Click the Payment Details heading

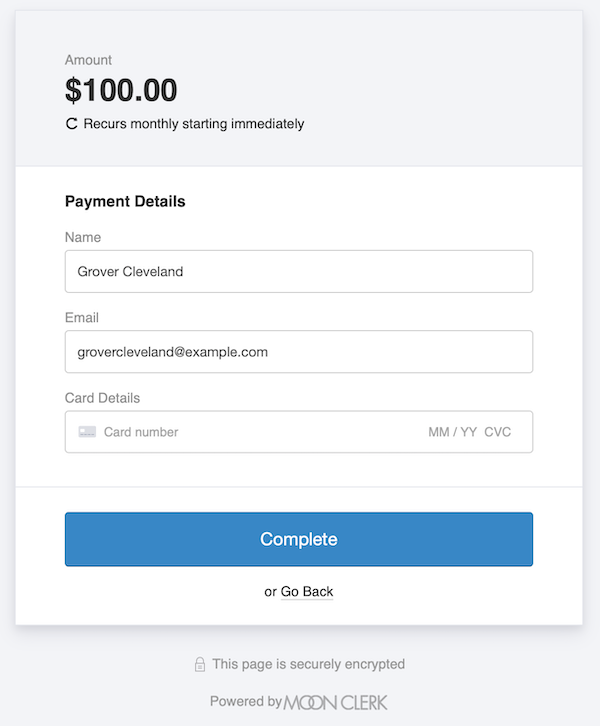click(x=125, y=201)
